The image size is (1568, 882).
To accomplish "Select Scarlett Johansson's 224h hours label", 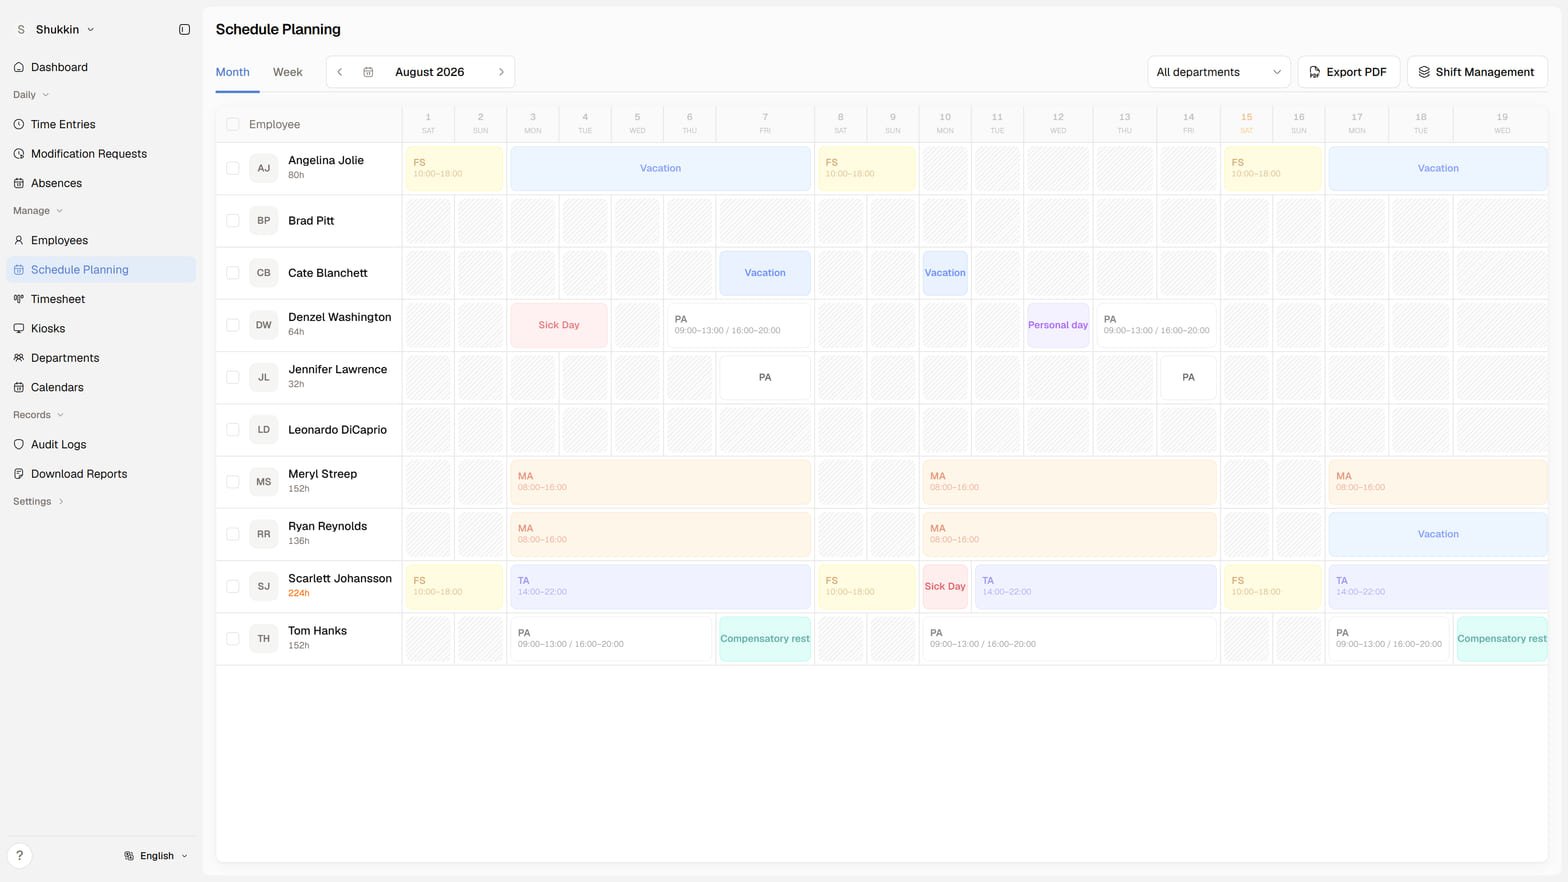I will coord(299,593).
